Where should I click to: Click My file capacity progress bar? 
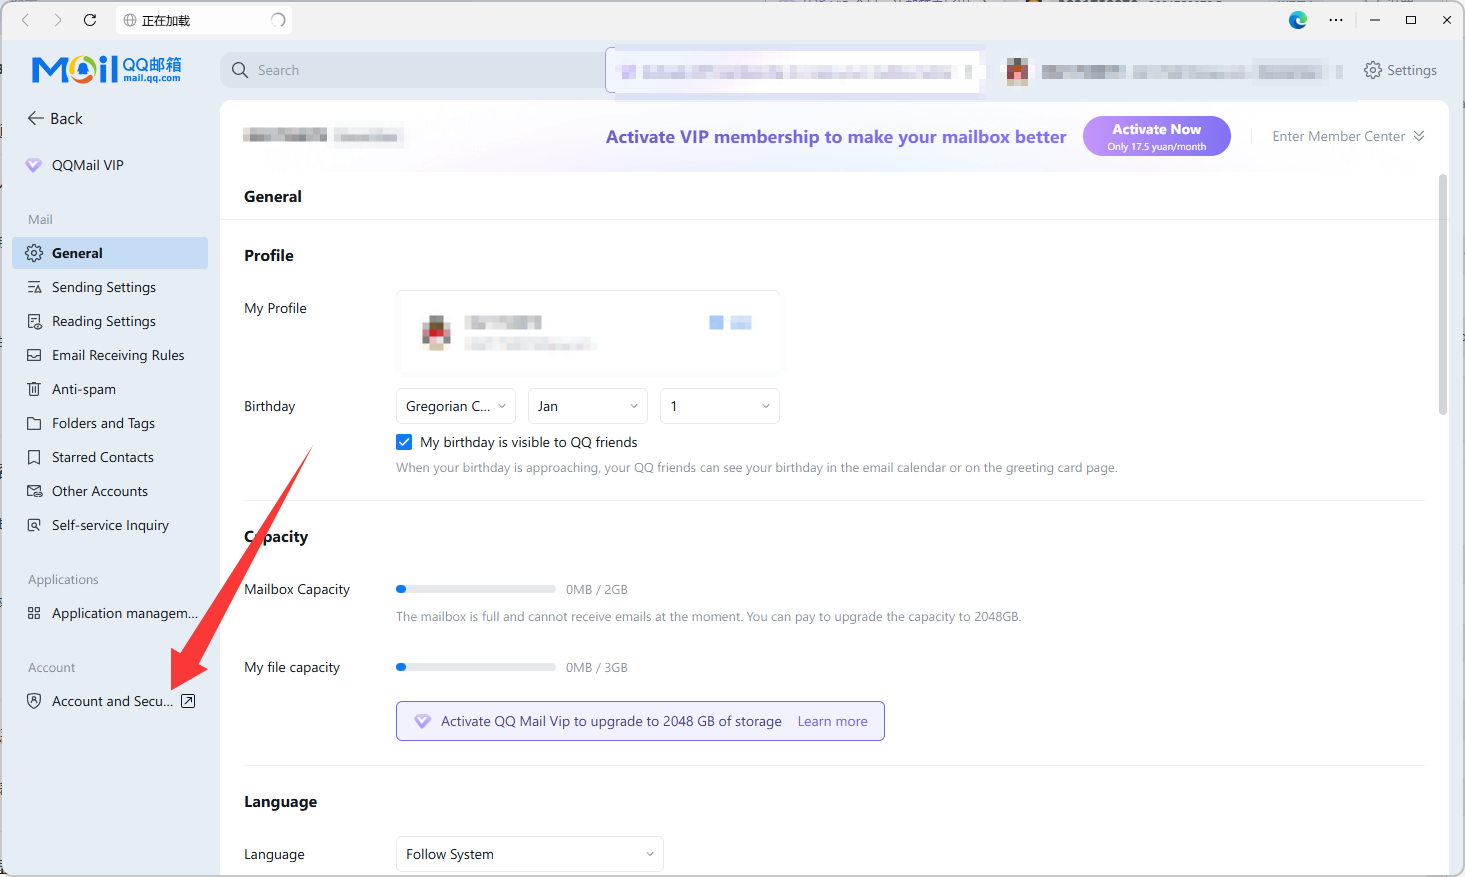point(476,667)
